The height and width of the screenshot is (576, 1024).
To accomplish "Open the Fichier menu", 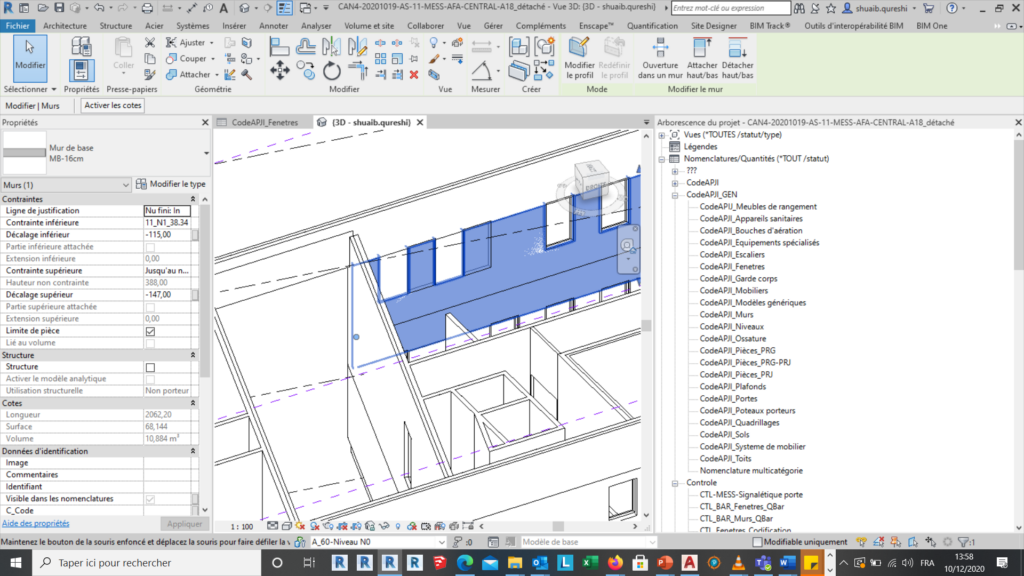I will coord(16,26).
